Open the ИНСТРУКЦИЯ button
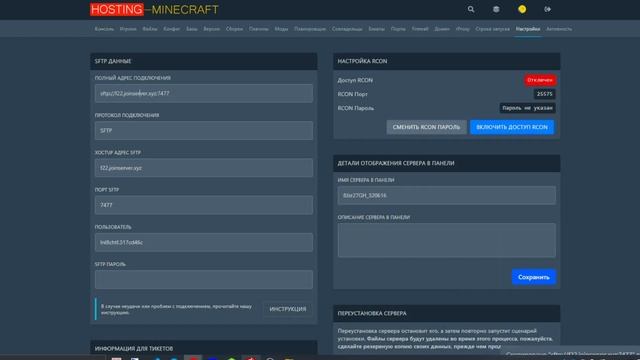The height and width of the screenshot is (360, 640). click(288, 309)
